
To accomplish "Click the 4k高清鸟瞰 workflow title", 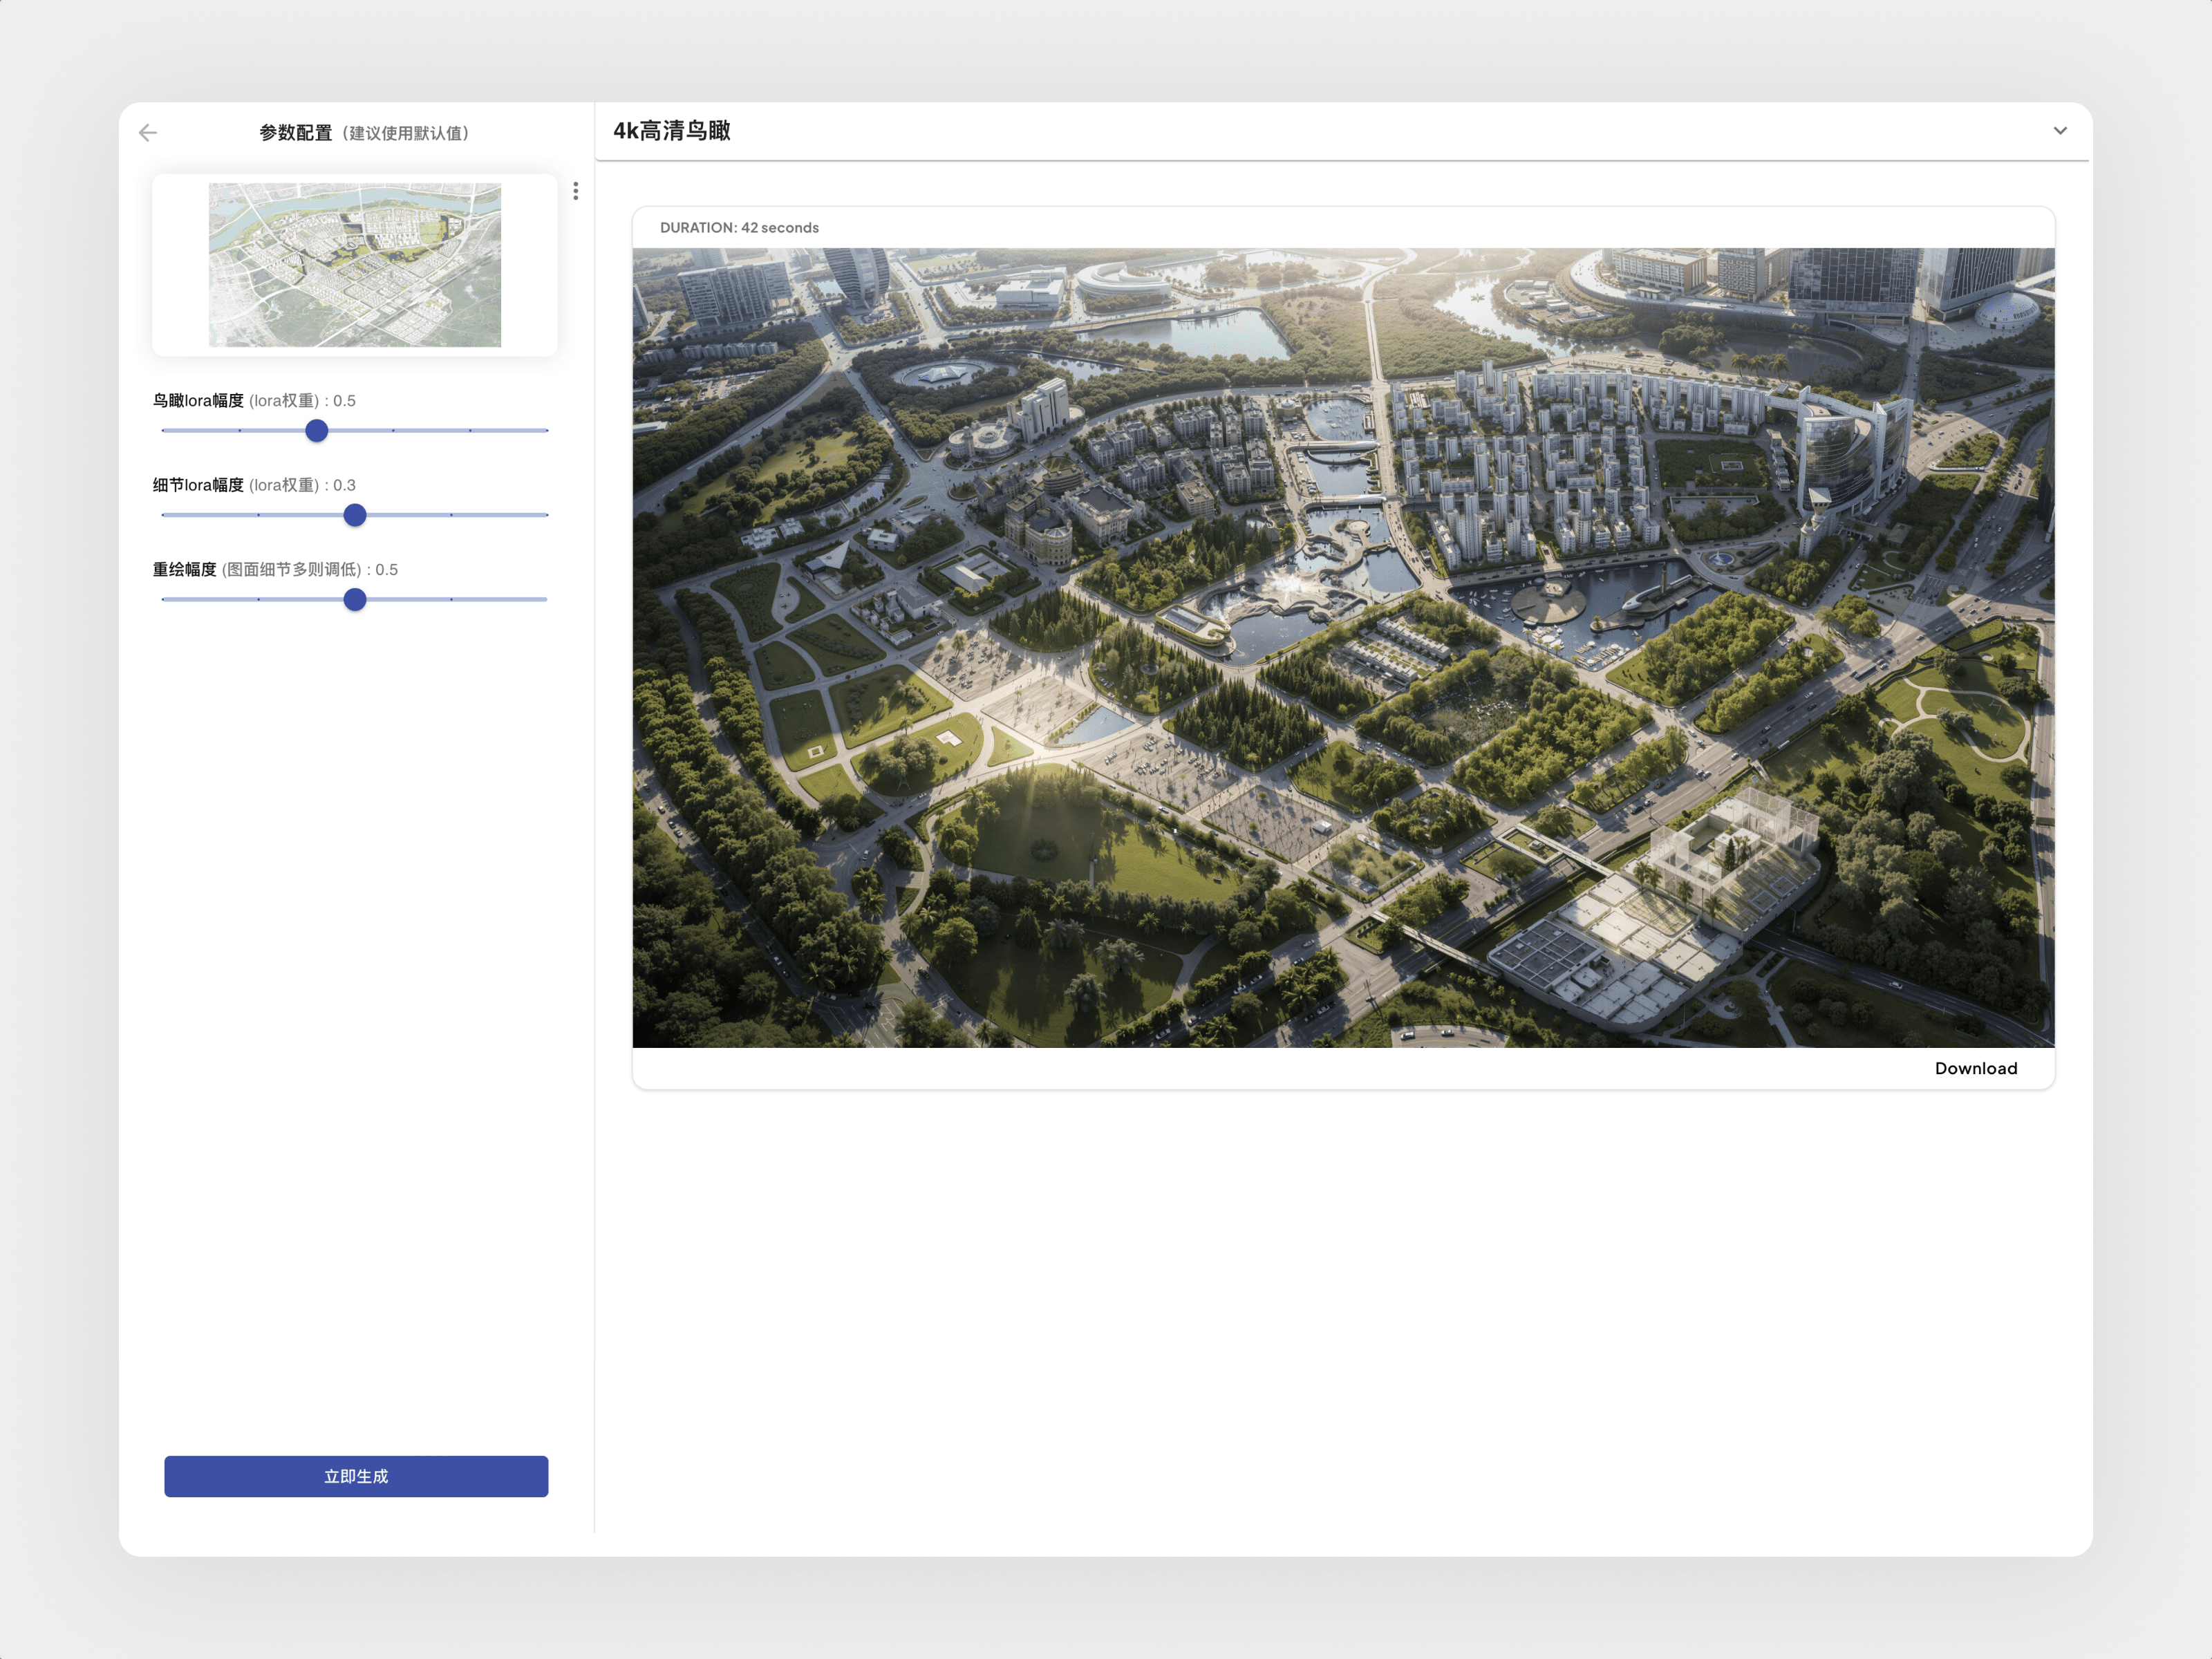I will point(671,131).
